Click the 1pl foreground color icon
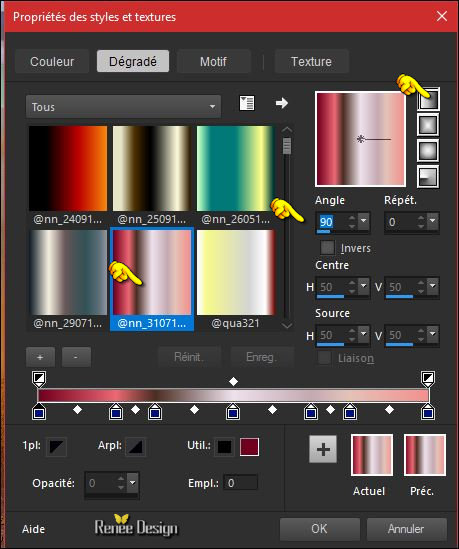This screenshot has width=459, height=549. point(56,447)
